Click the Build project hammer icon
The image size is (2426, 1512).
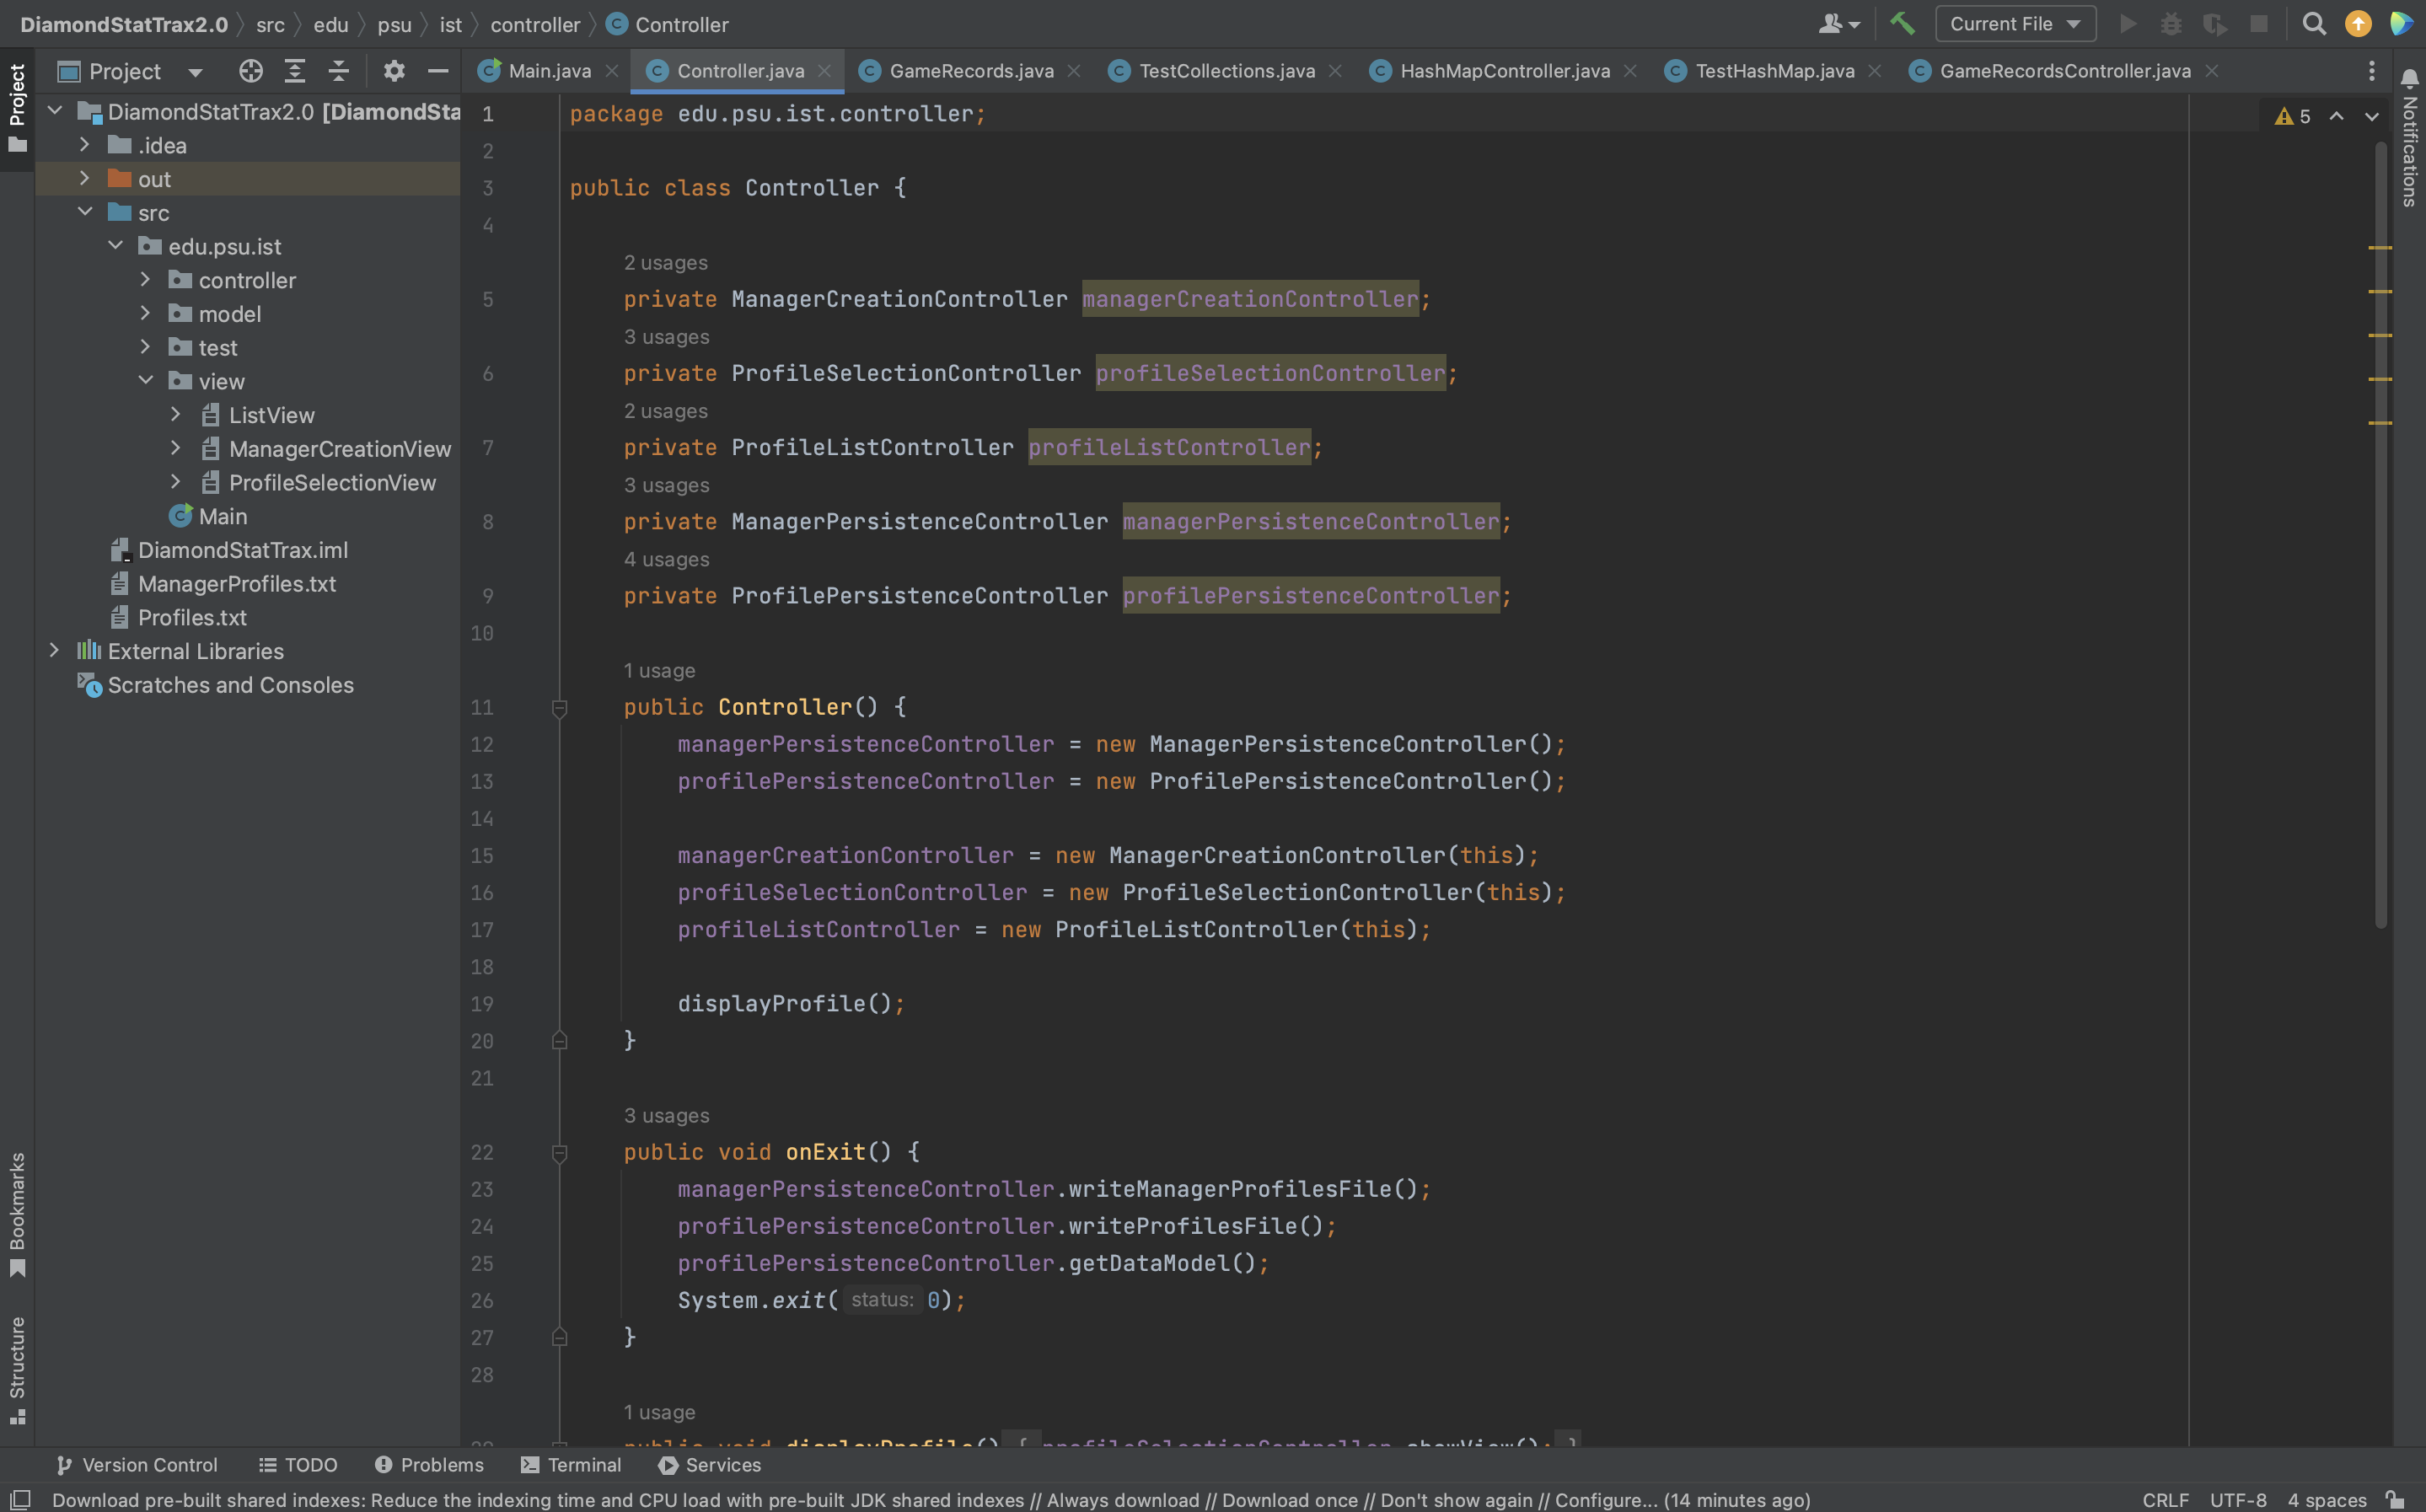click(1902, 24)
